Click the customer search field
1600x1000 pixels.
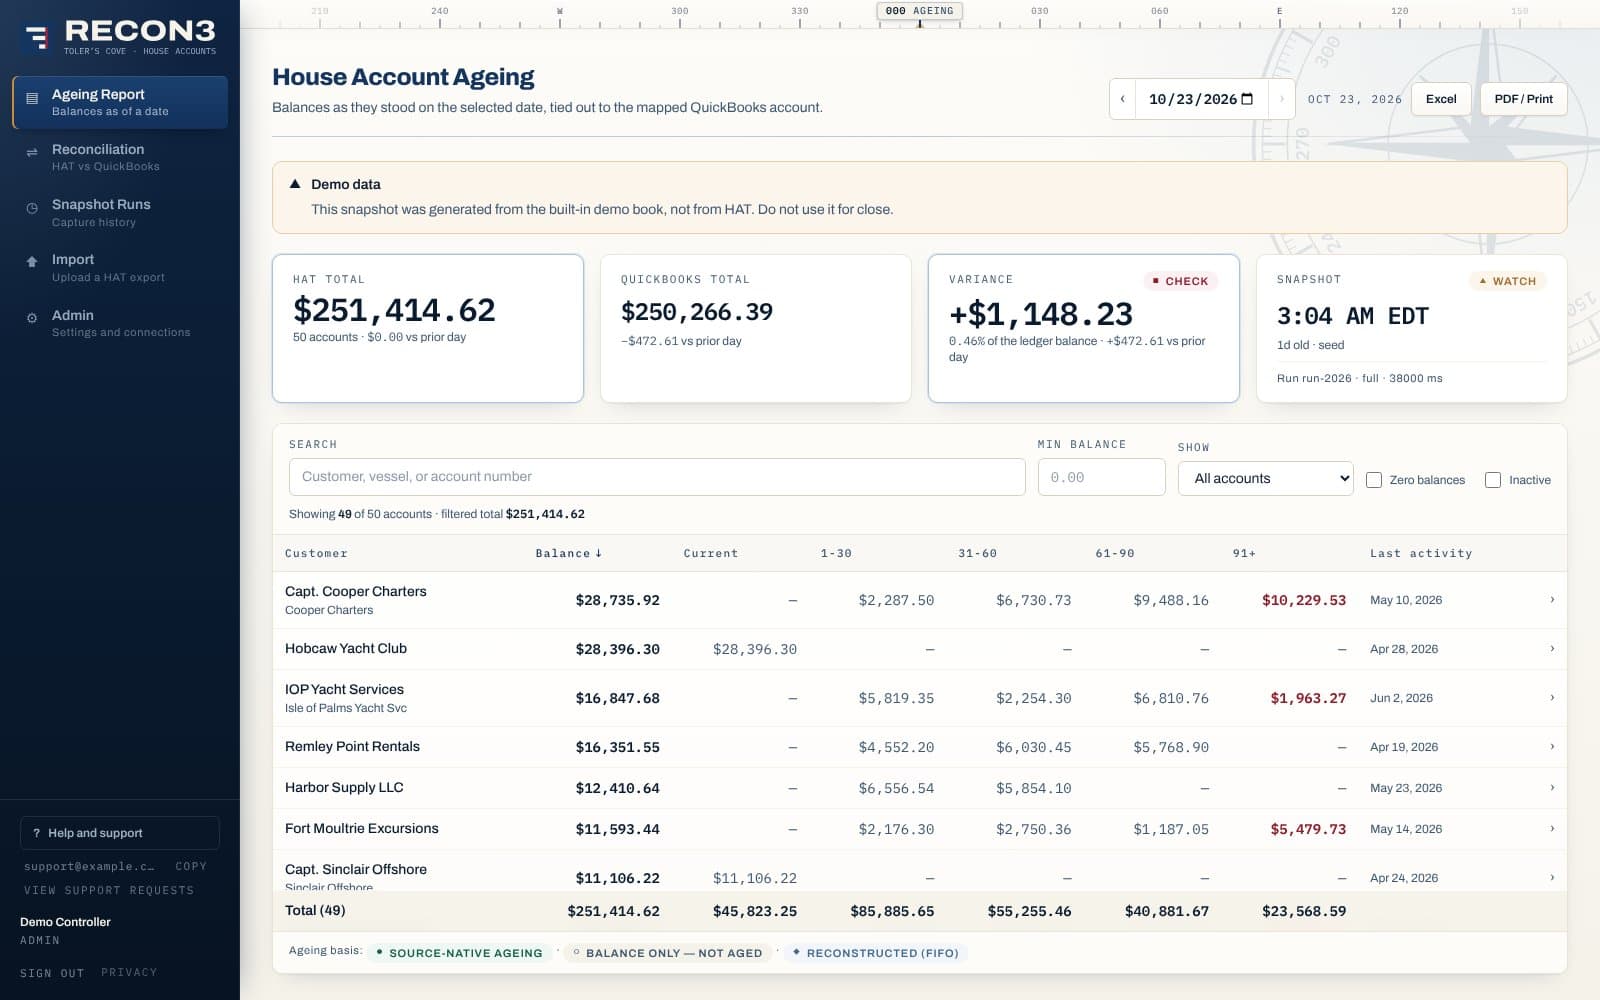coord(657,477)
